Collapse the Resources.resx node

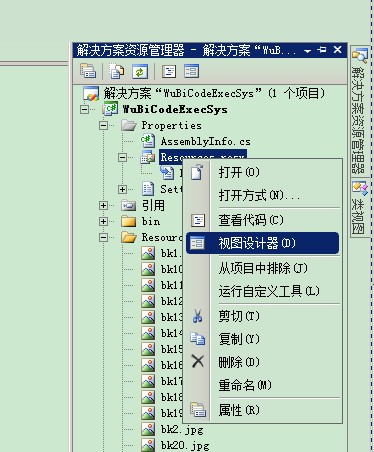pos(123,157)
